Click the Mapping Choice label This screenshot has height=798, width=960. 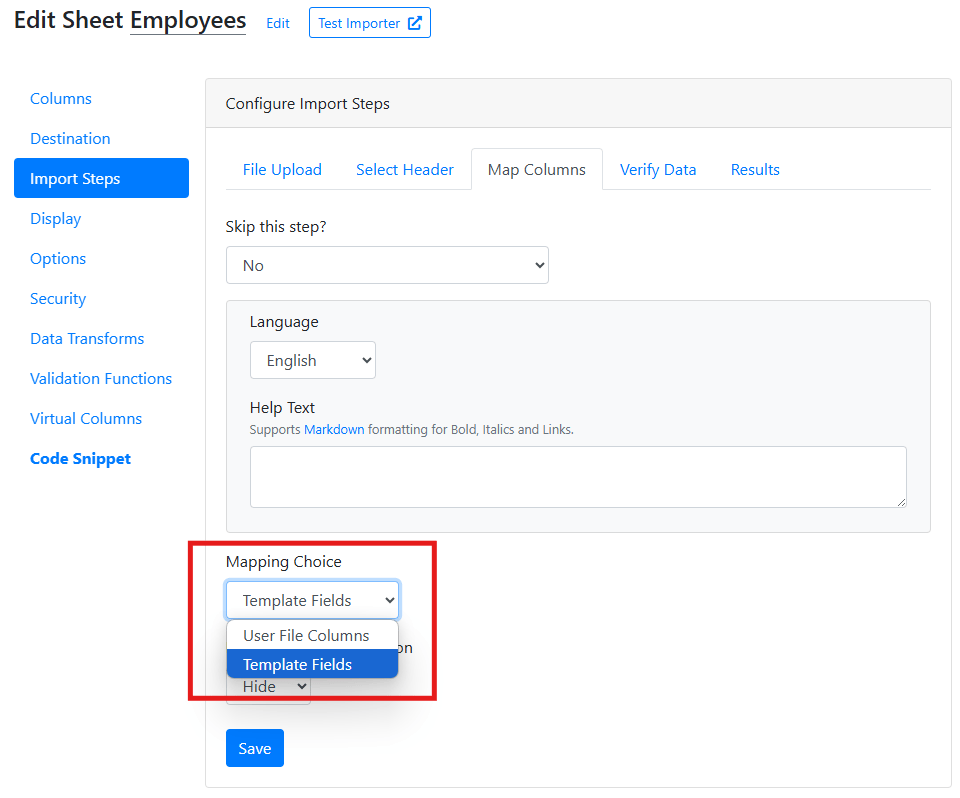pos(283,562)
